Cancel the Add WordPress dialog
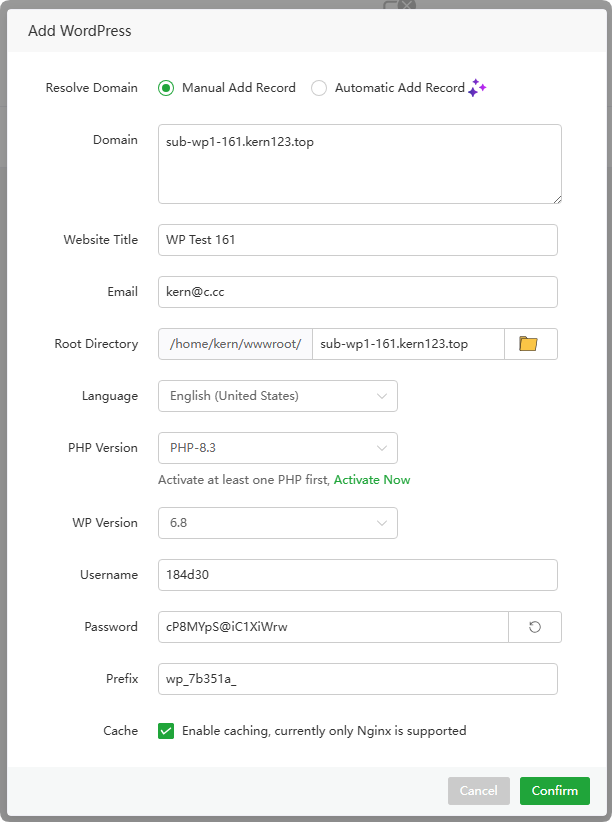Viewport: 612px width, 822px height. point(478,791)
